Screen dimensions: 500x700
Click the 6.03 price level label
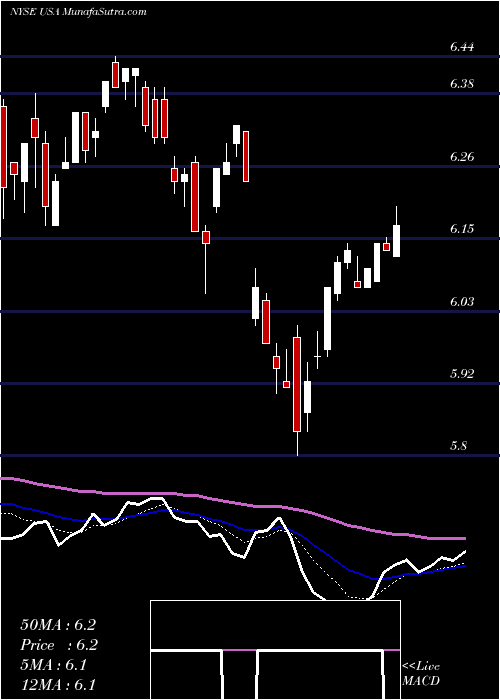462,302
